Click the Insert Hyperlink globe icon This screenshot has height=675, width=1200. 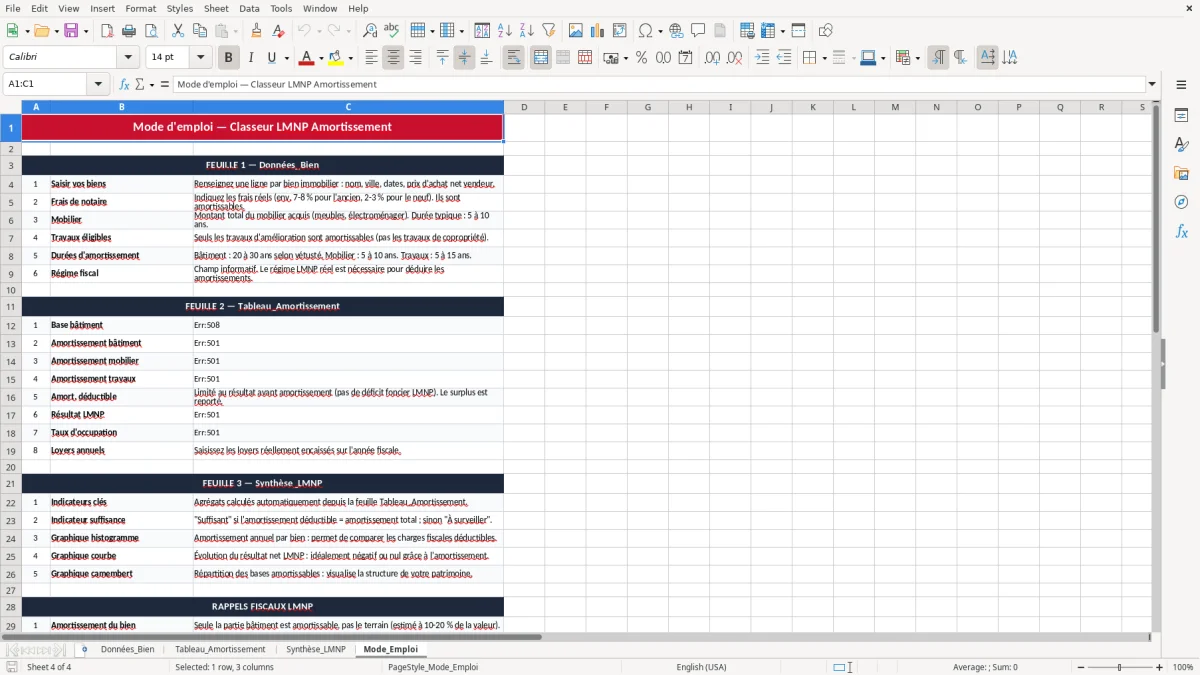(x=676, y=31)
